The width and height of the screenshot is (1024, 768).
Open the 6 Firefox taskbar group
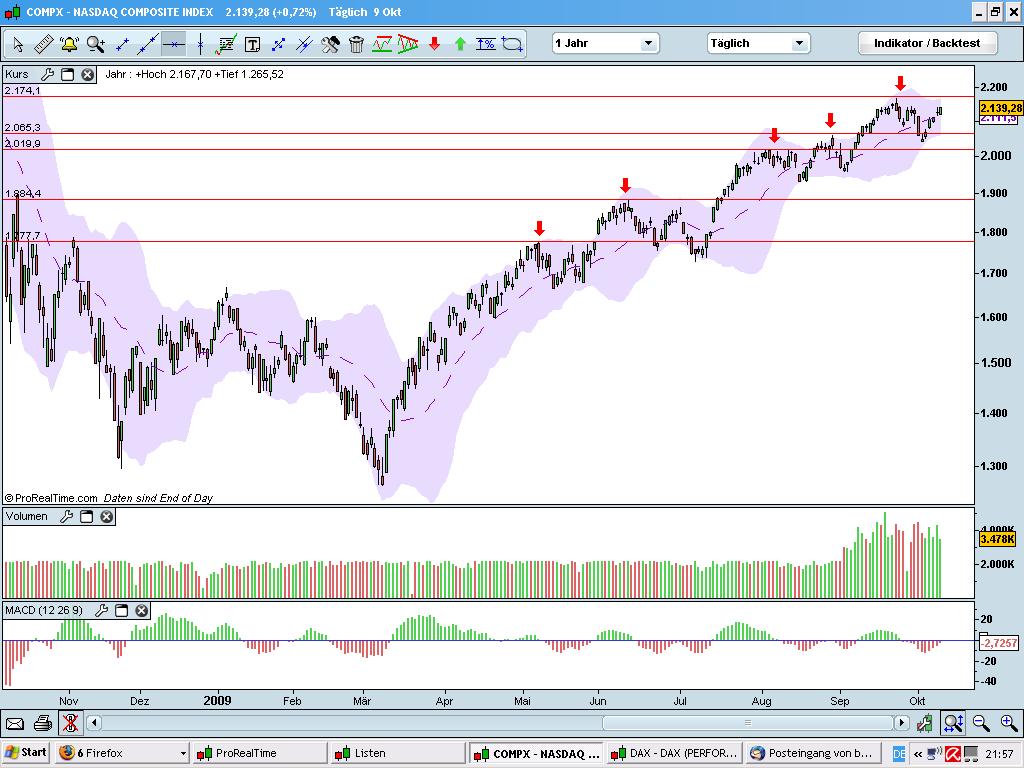pos(122,753)
